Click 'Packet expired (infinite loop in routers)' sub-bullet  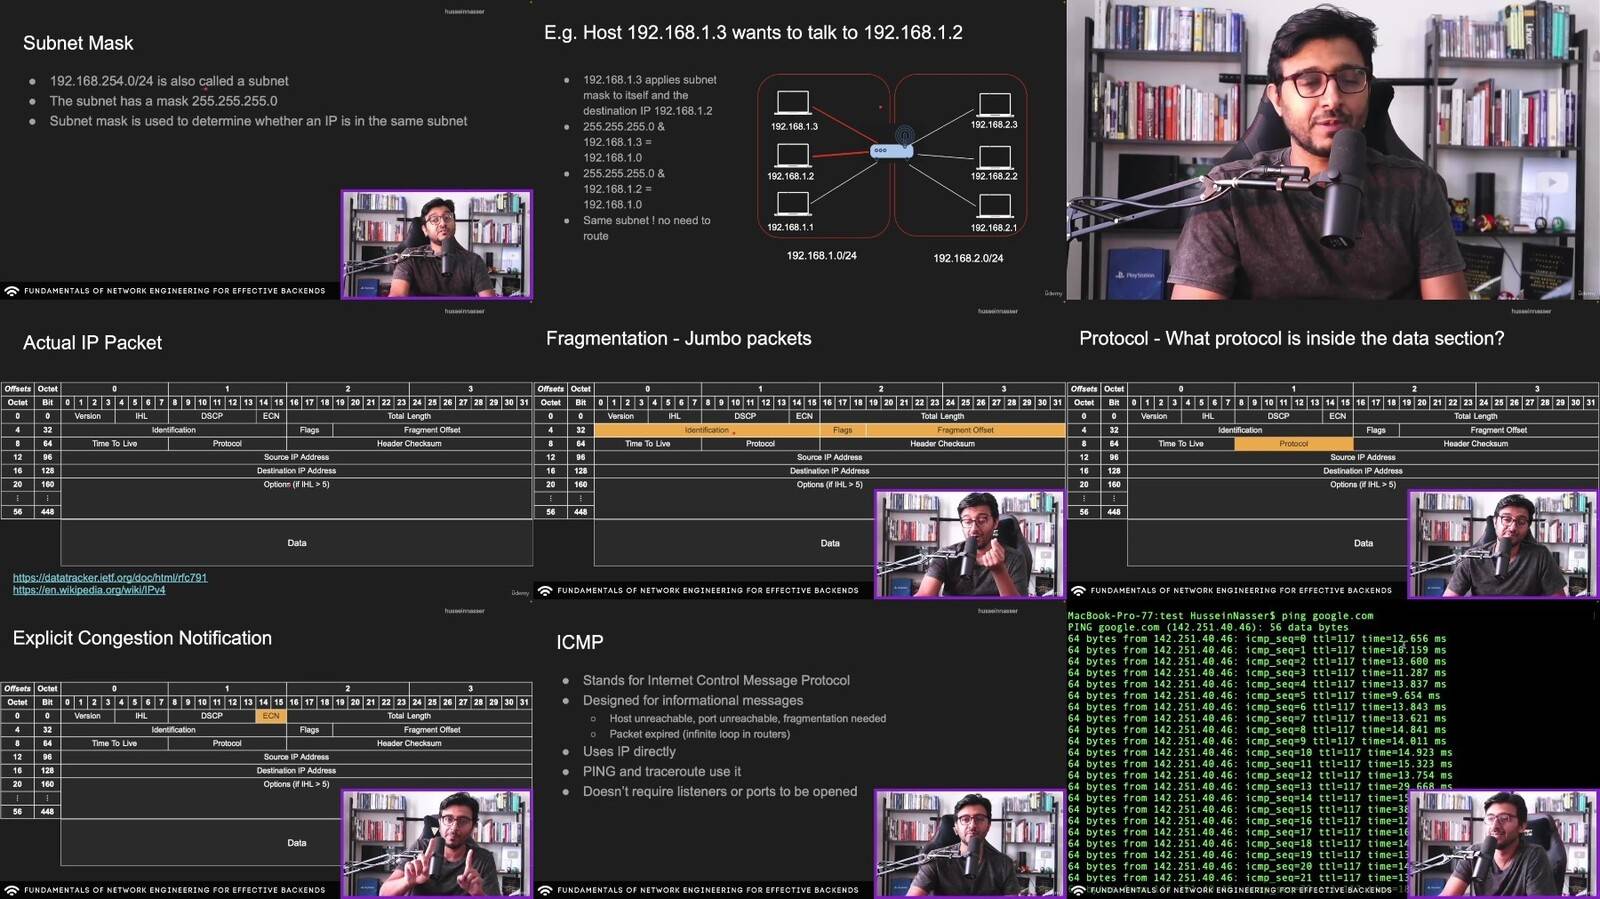tap(699, 734)
